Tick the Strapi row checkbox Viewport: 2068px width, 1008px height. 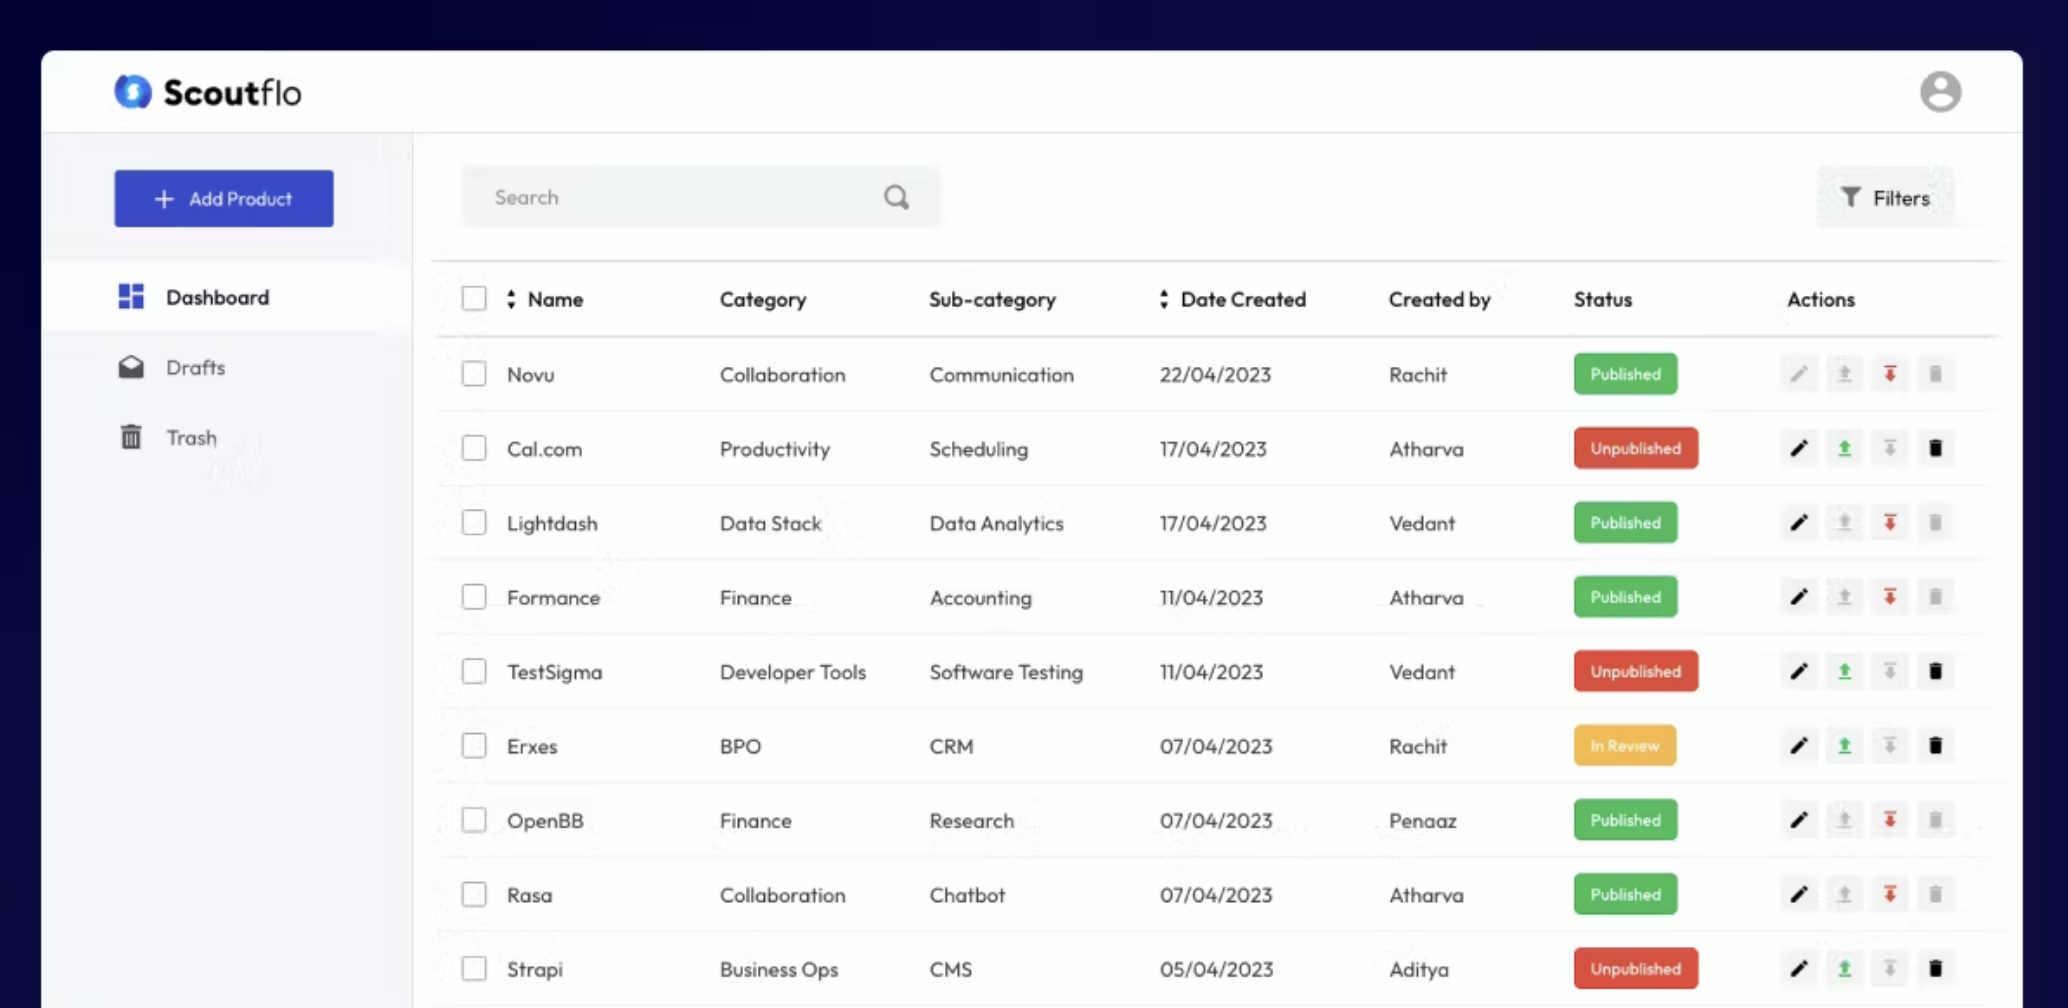[x=474, y=968]
